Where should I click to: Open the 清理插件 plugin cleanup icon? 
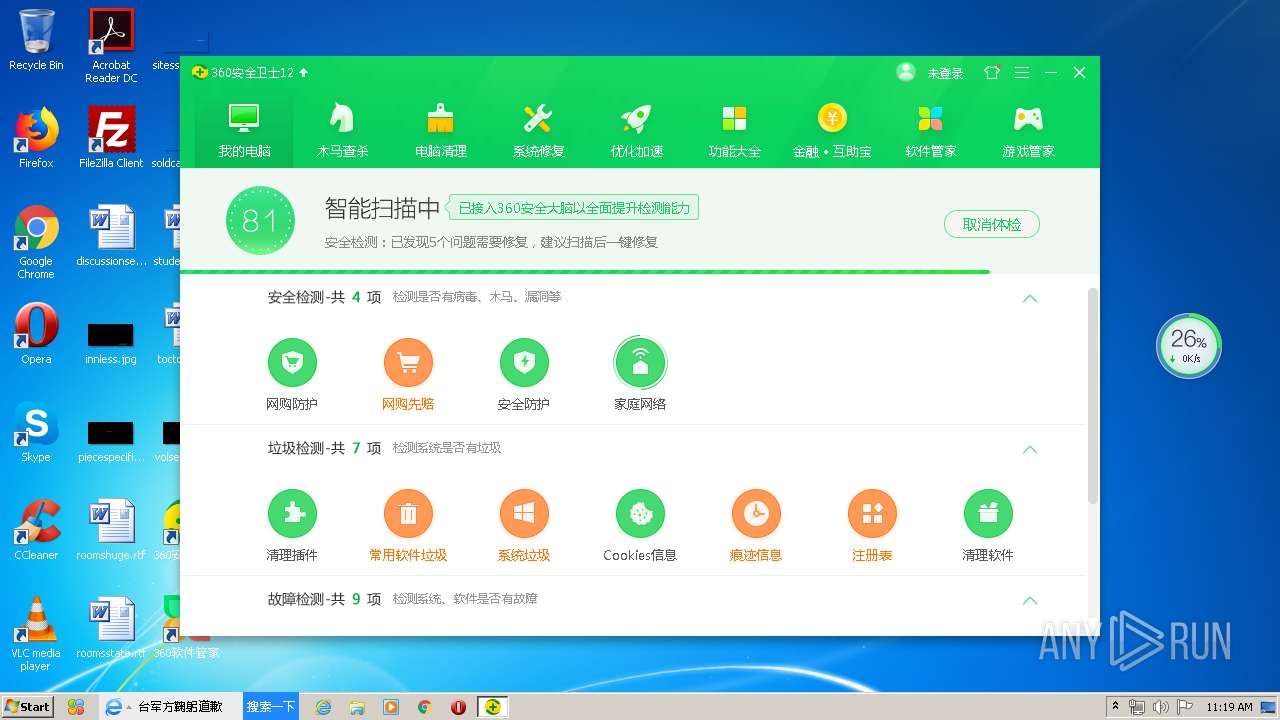click(292, 514)
